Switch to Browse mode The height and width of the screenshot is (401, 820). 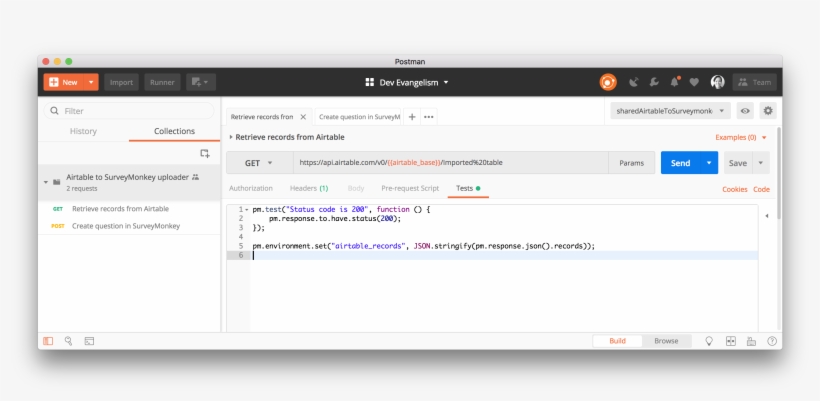pos(666,341)
